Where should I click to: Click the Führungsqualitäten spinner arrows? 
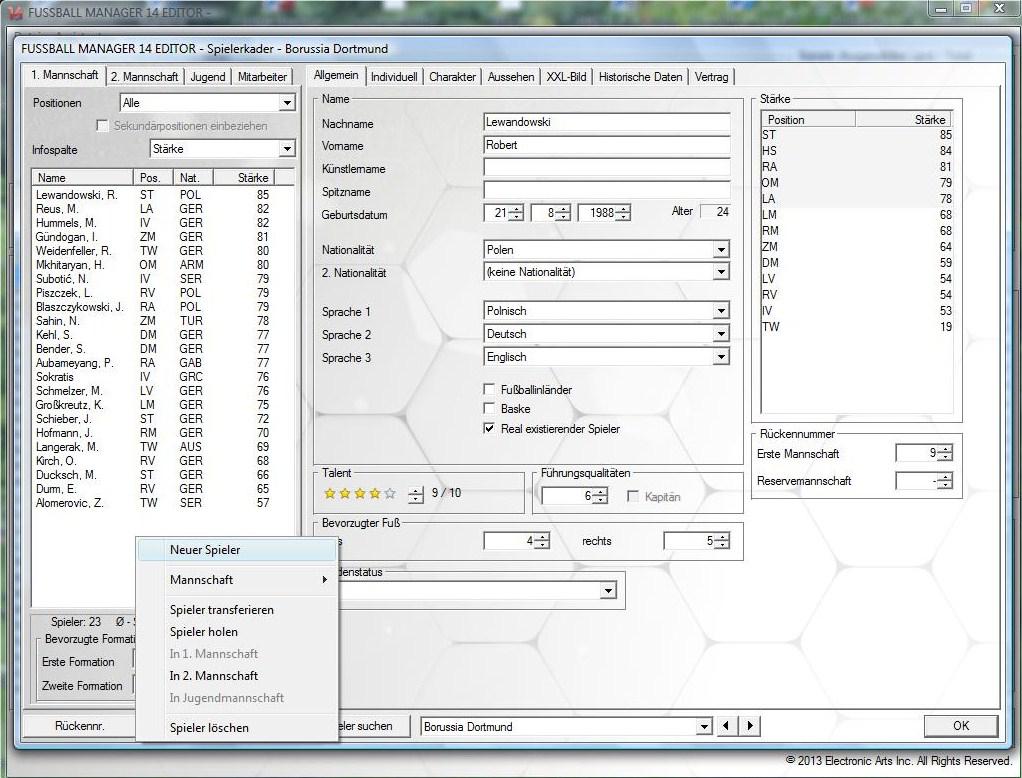pos(600,496)
